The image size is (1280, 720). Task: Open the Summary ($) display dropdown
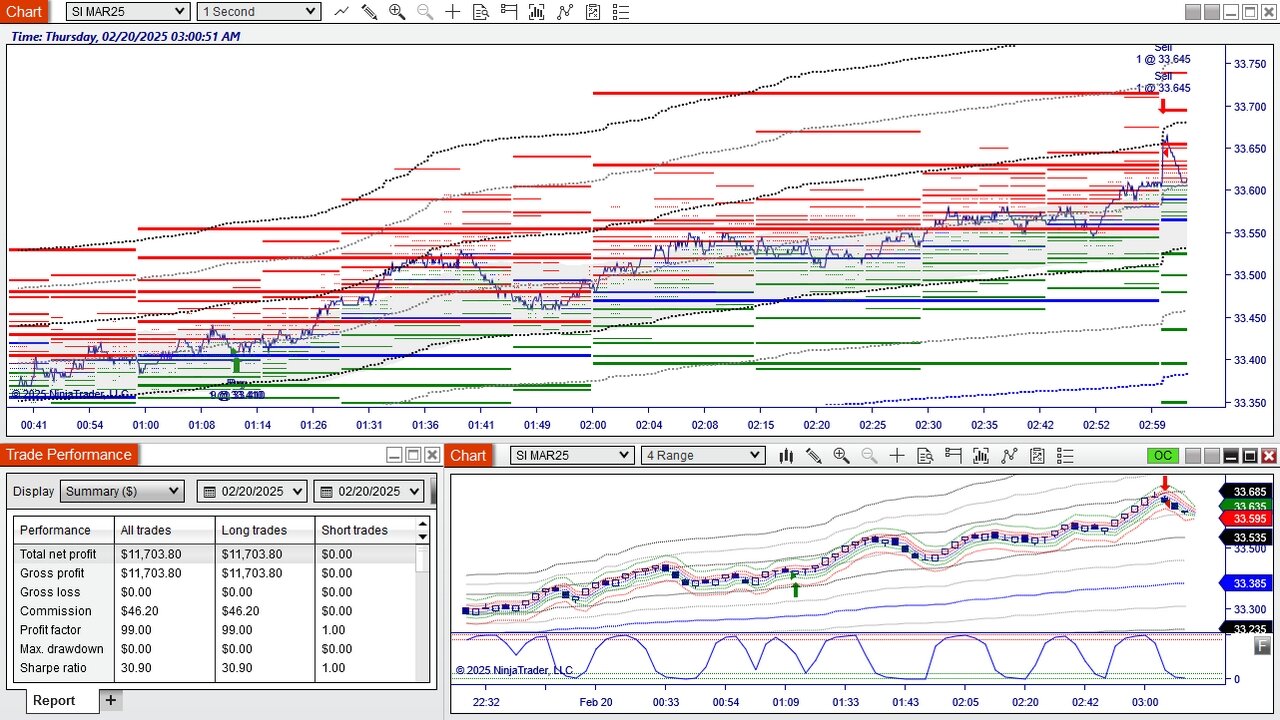pyautogui.click(x=122, y=491)
